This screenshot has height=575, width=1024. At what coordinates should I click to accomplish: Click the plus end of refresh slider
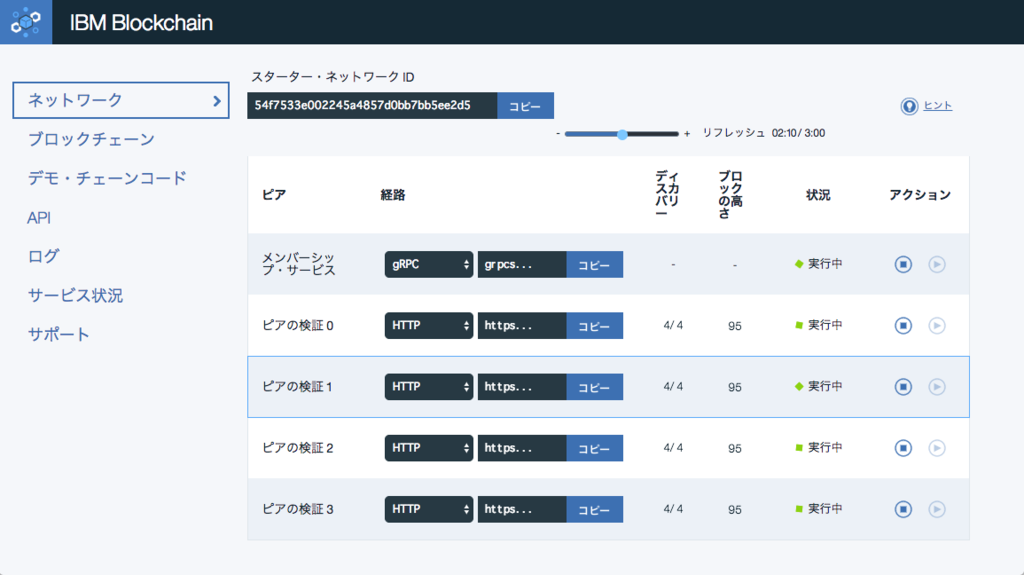tap(686, 133)
